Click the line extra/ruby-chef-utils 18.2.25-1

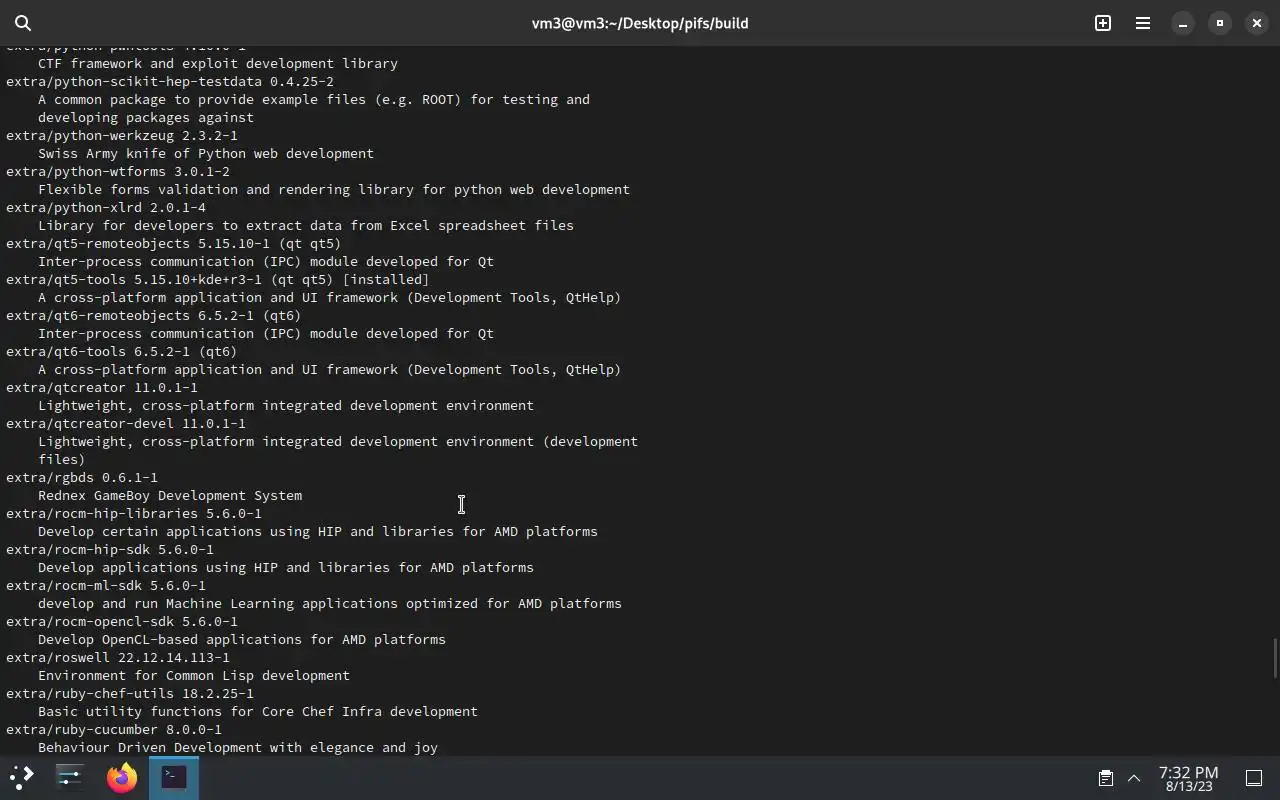pos(130,693)
